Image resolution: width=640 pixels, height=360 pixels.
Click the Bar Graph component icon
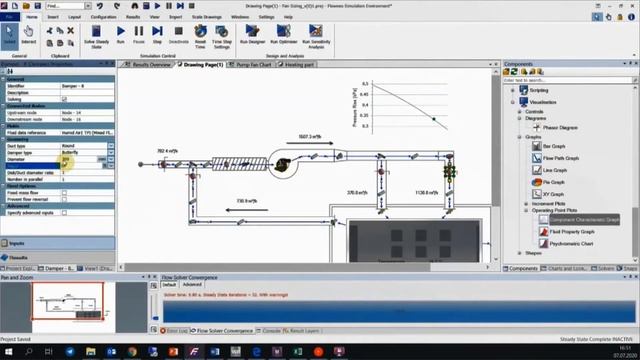click(x=537, y=146)
